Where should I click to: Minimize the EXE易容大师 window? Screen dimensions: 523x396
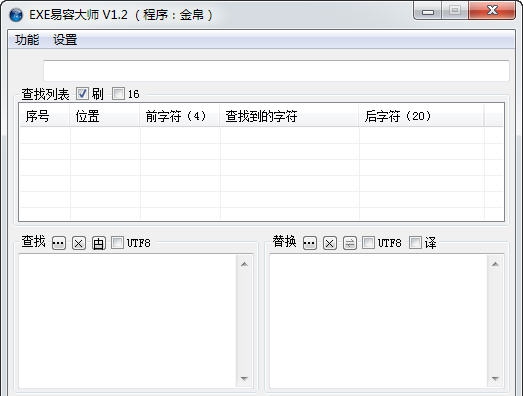428,11
